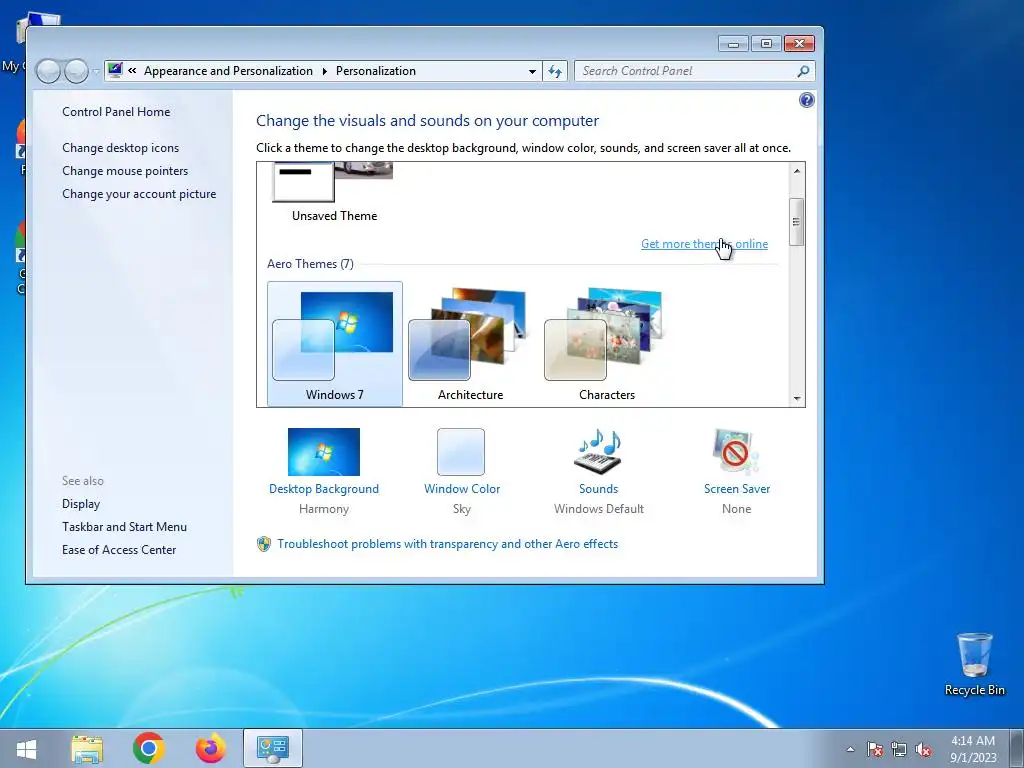Close the Personalization window
1024x768 pixels.
pyautogui.click(x=799, y=44)
